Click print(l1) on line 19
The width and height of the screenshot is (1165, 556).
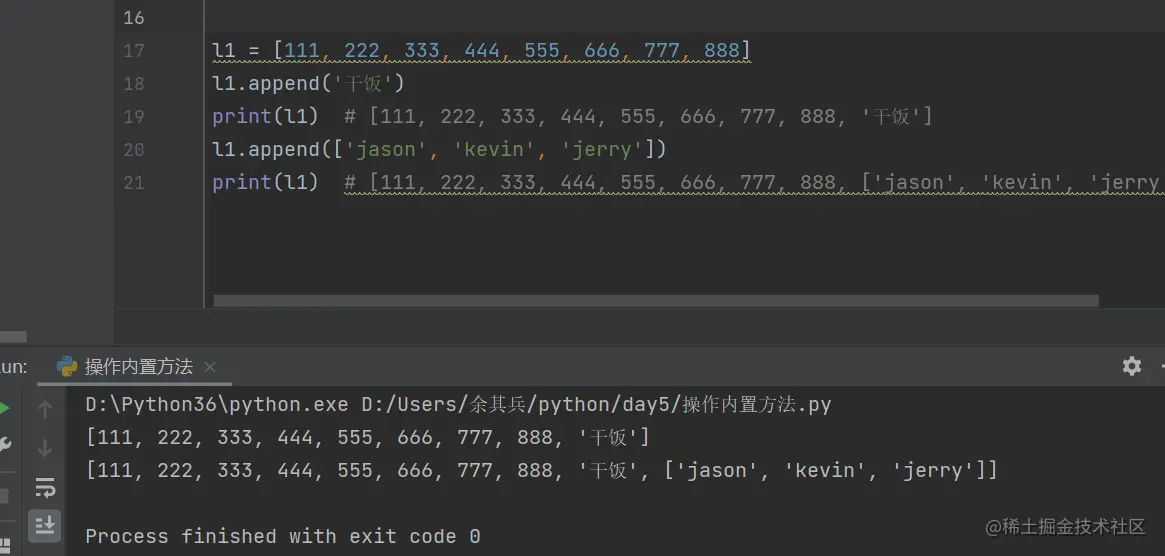point(265,116)
